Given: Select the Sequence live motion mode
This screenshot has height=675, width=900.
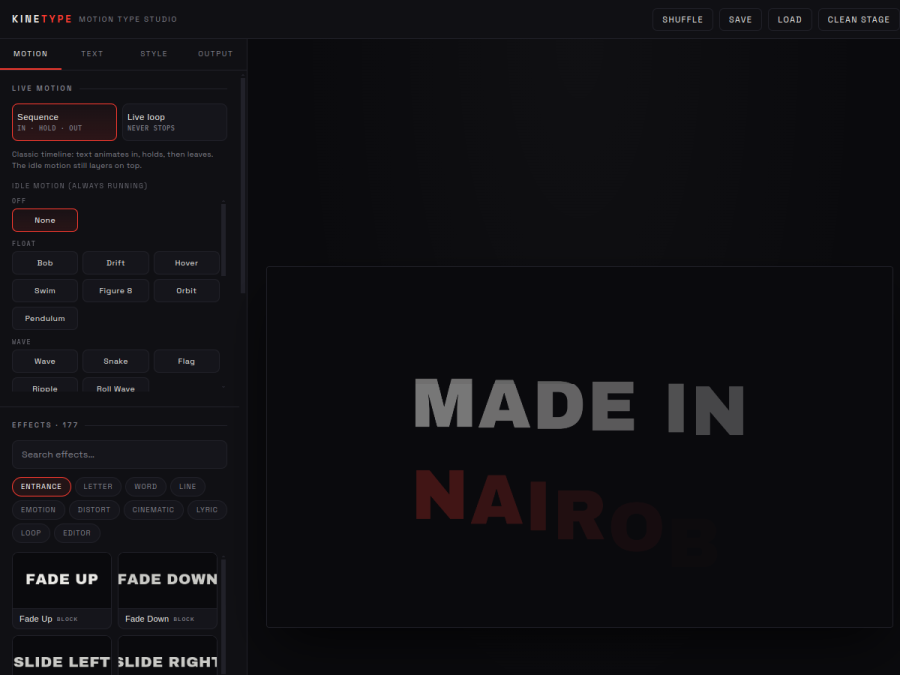Looking at the screenshot, I should (x=64, y=122).
